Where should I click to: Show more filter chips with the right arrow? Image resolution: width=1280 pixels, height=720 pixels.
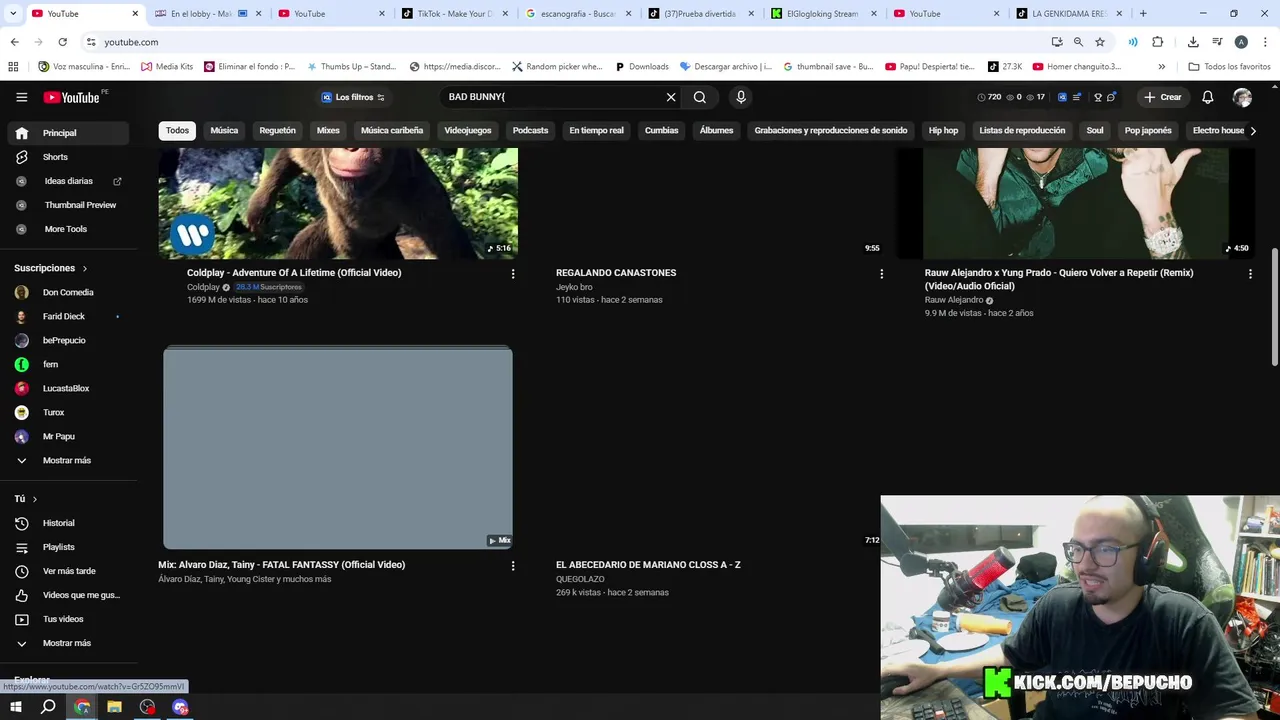[x=1253, y=131]
